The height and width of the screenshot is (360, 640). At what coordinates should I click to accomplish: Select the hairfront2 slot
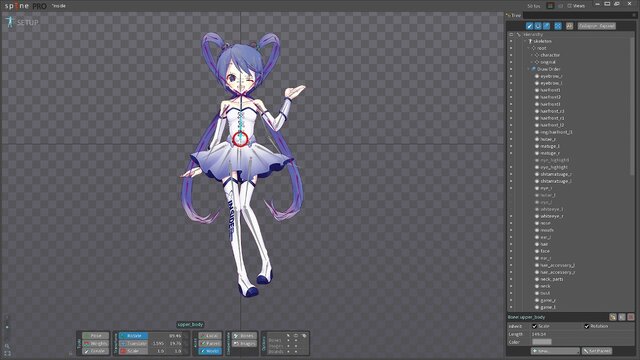pos(550,97)
